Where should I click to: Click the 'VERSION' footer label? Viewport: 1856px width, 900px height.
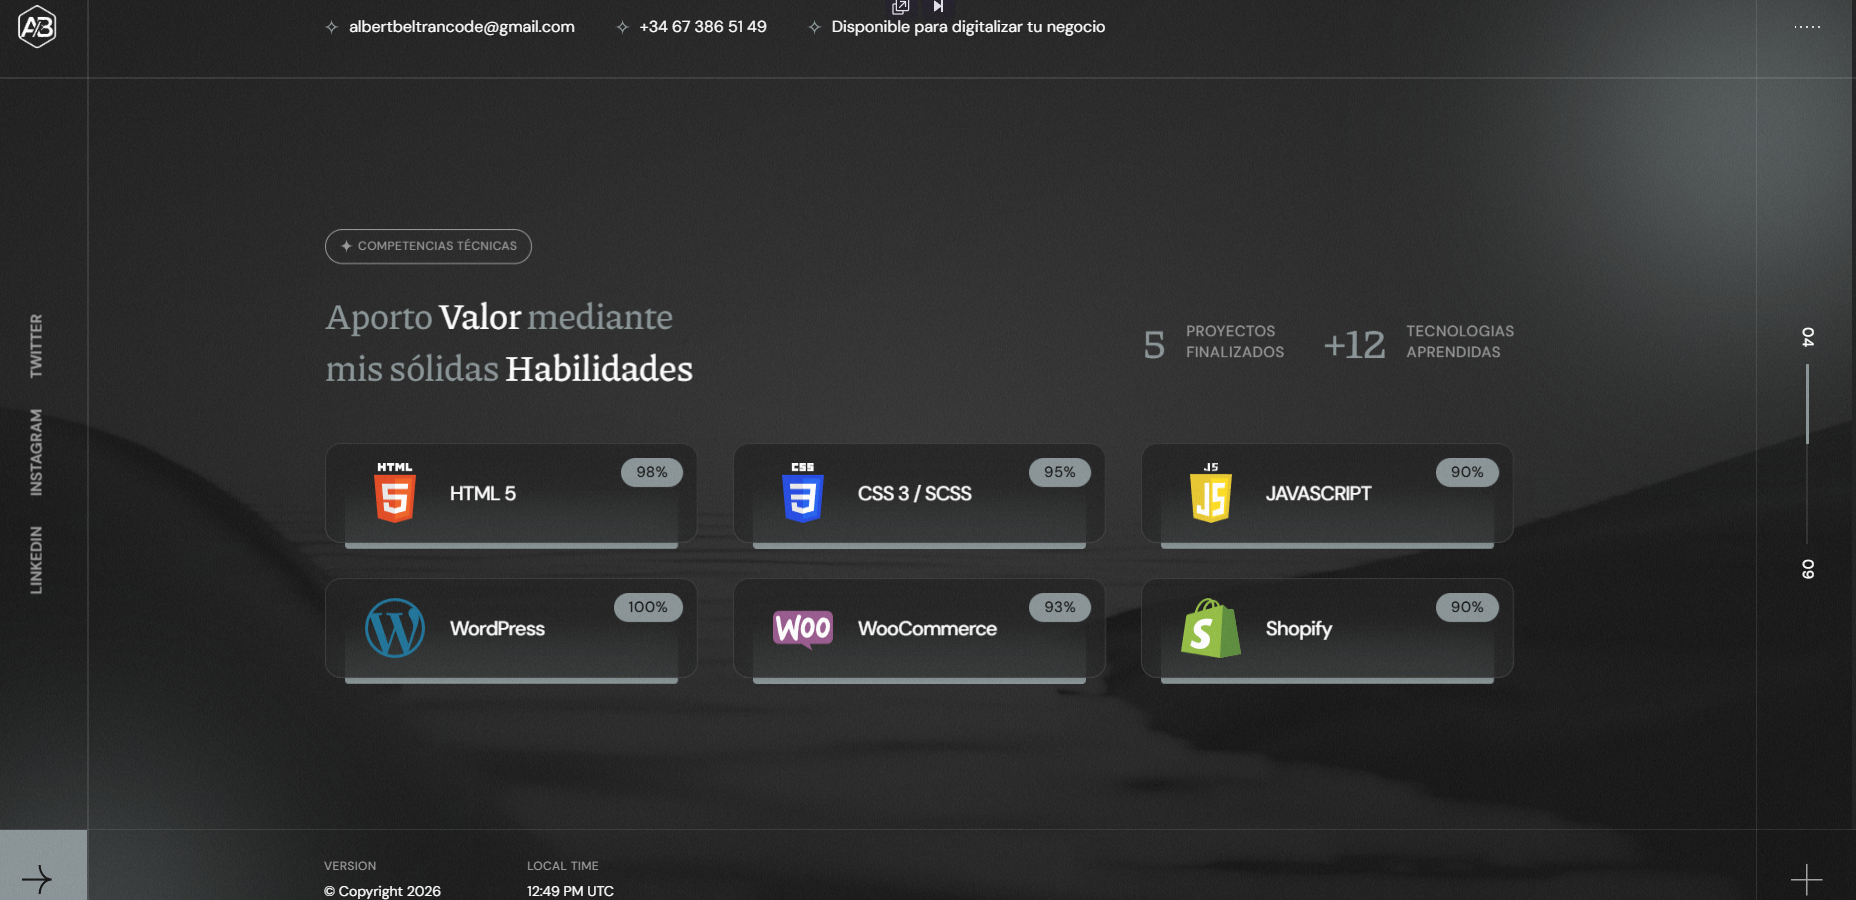(350, 866)
